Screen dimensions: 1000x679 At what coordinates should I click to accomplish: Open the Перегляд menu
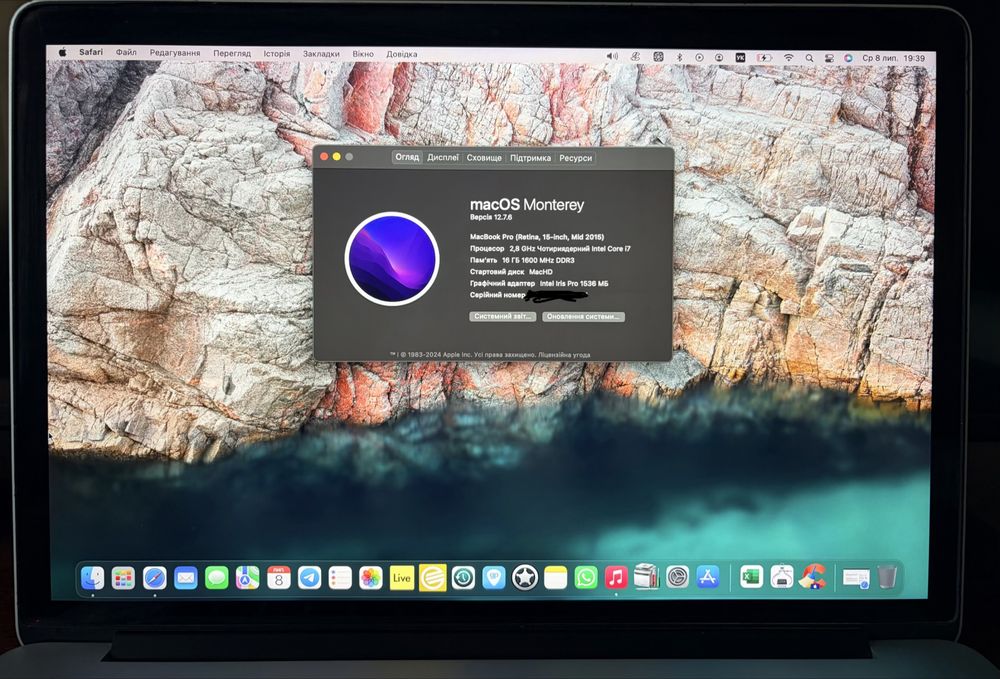tap(232, 54)
